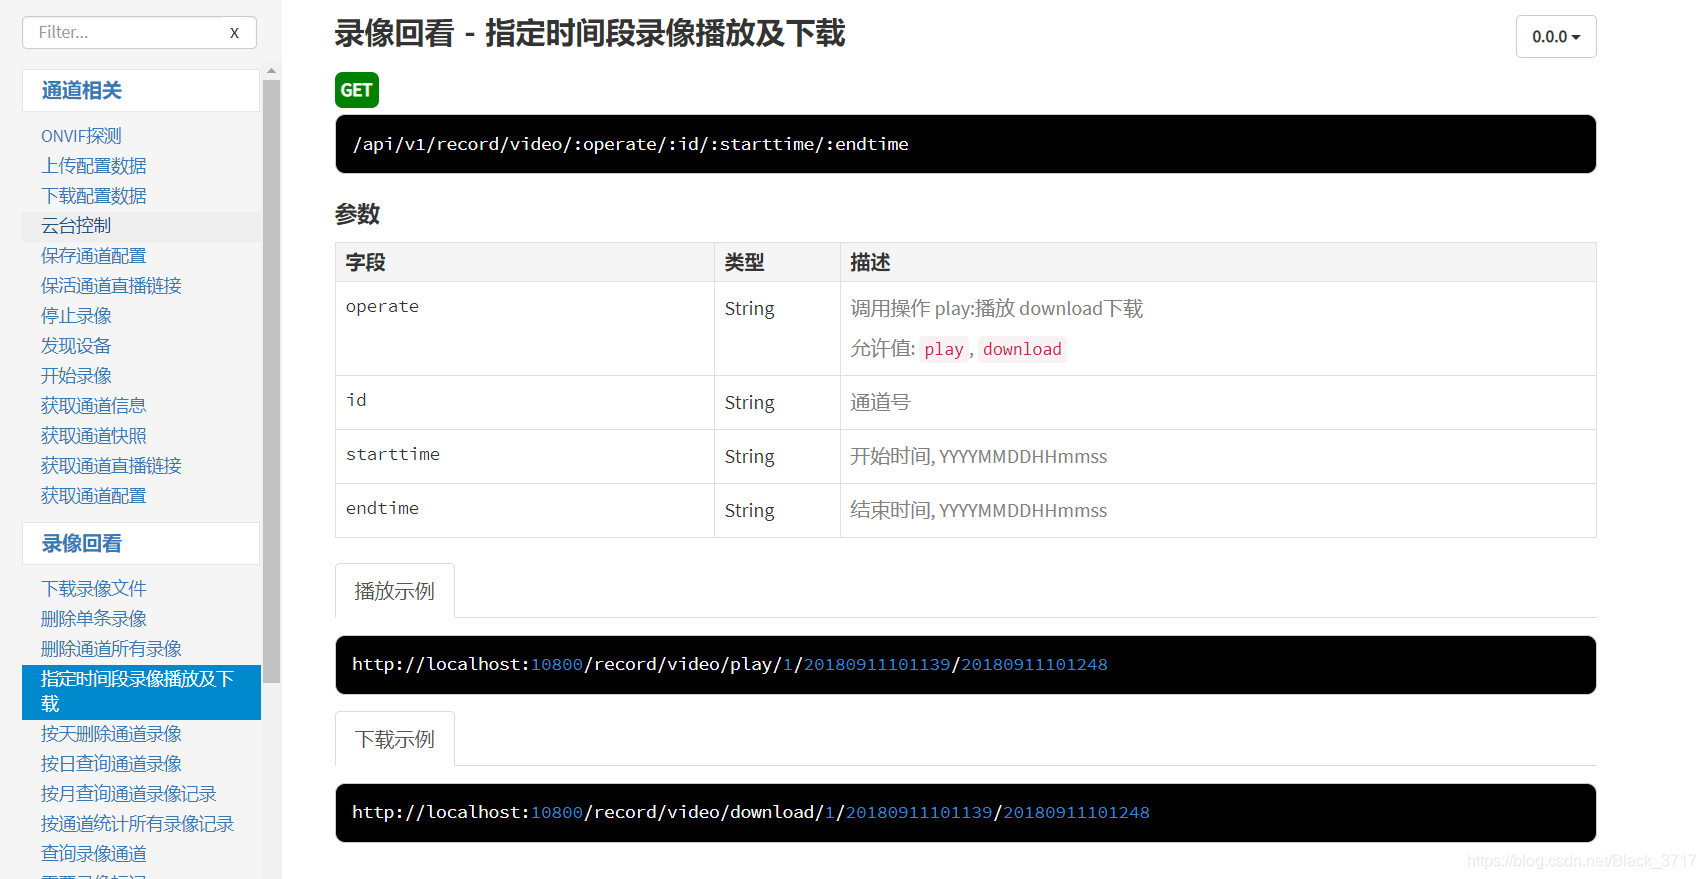Go to 上传配置数据 in sidebar
This screenshot has width=1706, height=879.
point(94,166)
